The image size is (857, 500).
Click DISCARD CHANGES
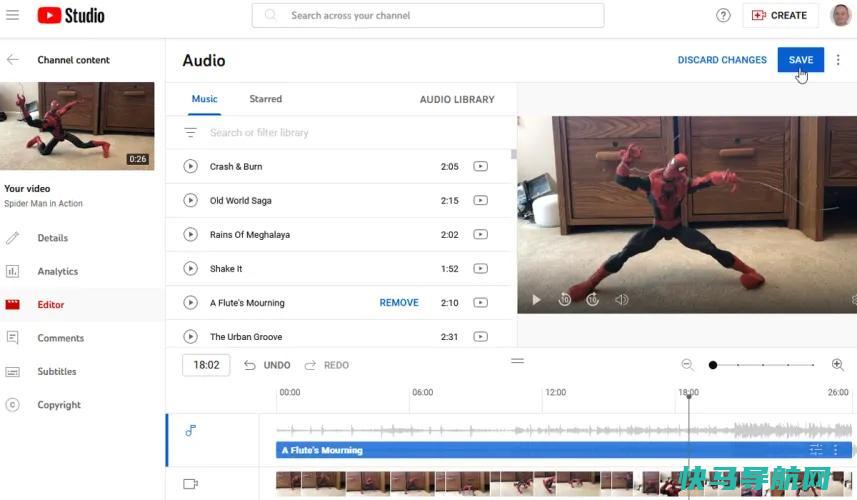(x=722, y=60)
